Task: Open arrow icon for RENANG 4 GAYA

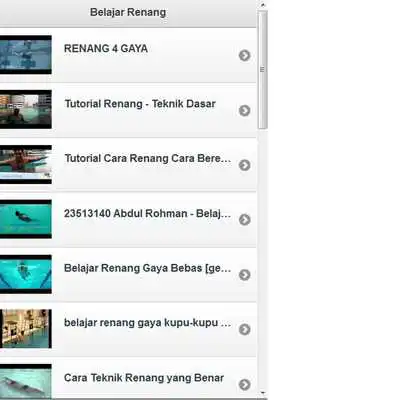Action: pyautogui.click(x=244, y=55)
